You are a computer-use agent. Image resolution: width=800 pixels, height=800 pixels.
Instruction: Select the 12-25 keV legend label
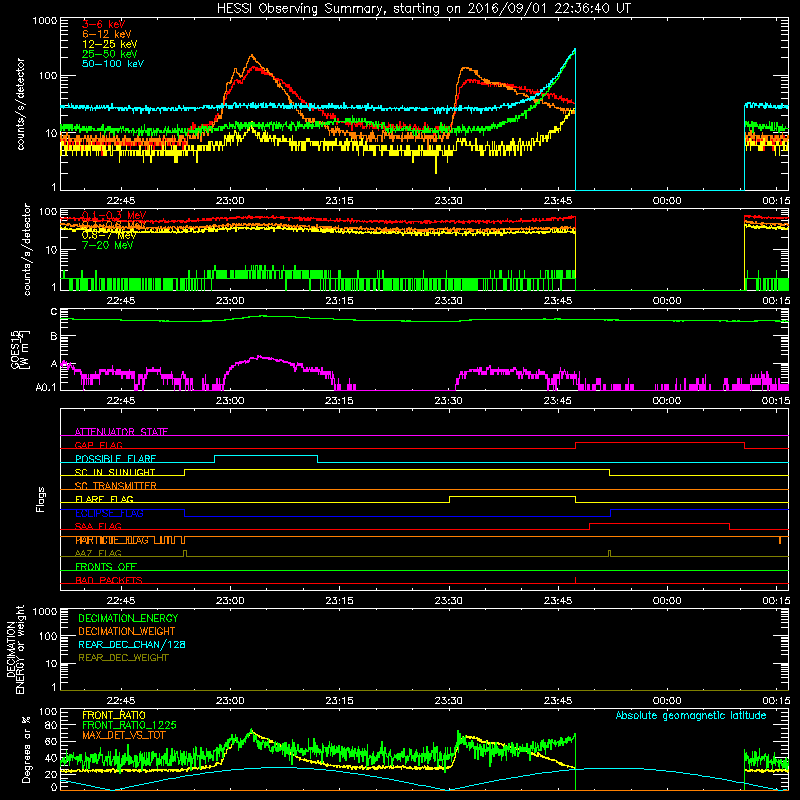click(x=109, y=44)
